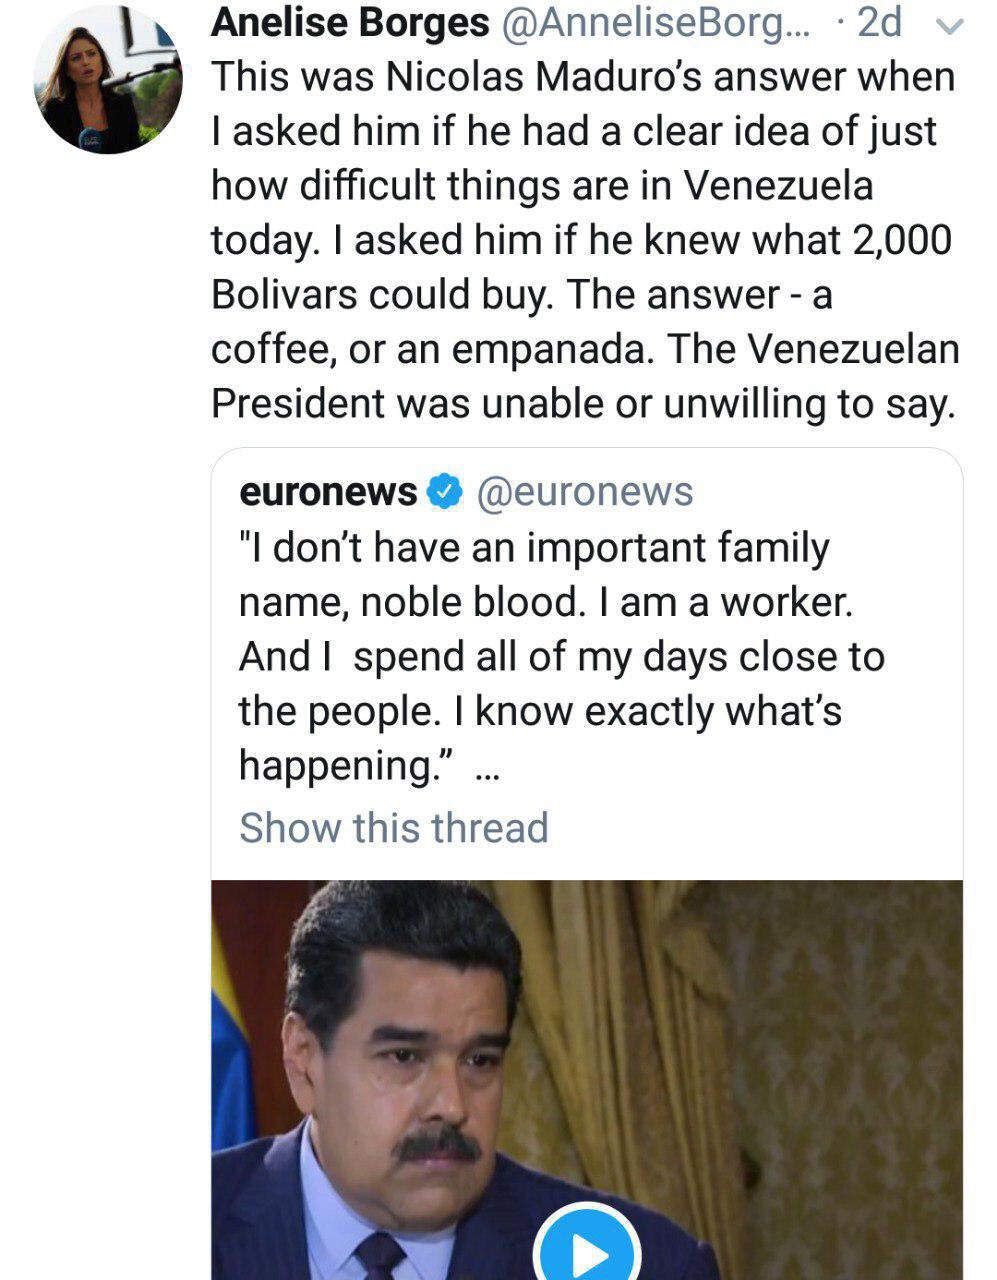The height and width of the screenshot is (1280, 997).
Task: Click the quote line "I don't have an important family"
Action: pos(534,548)
